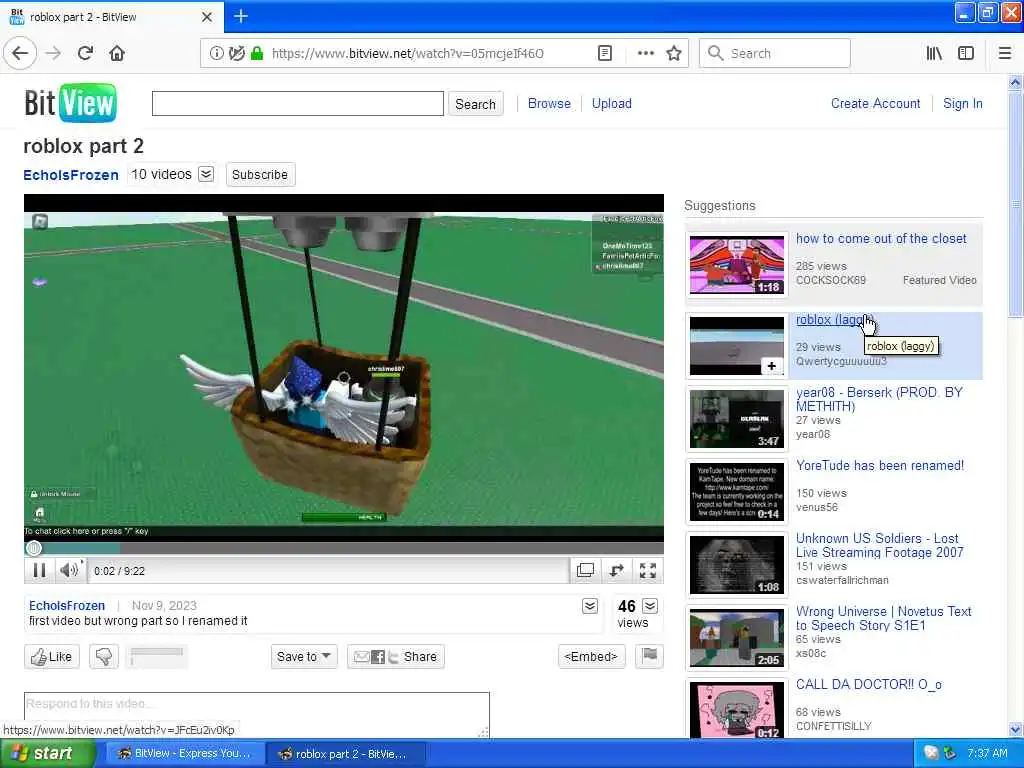Open suggestion how to come out of the closet

pos(881,239)
